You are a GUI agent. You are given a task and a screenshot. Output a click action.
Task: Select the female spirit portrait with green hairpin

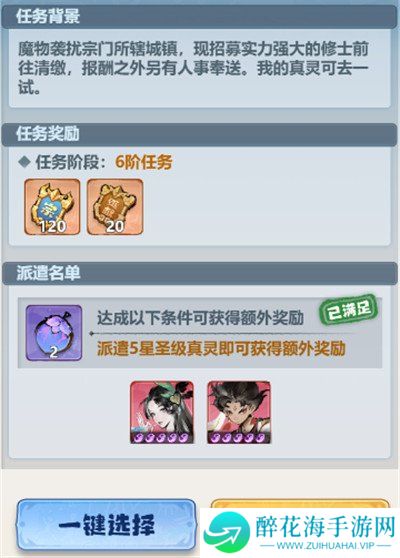pos(162,412)
